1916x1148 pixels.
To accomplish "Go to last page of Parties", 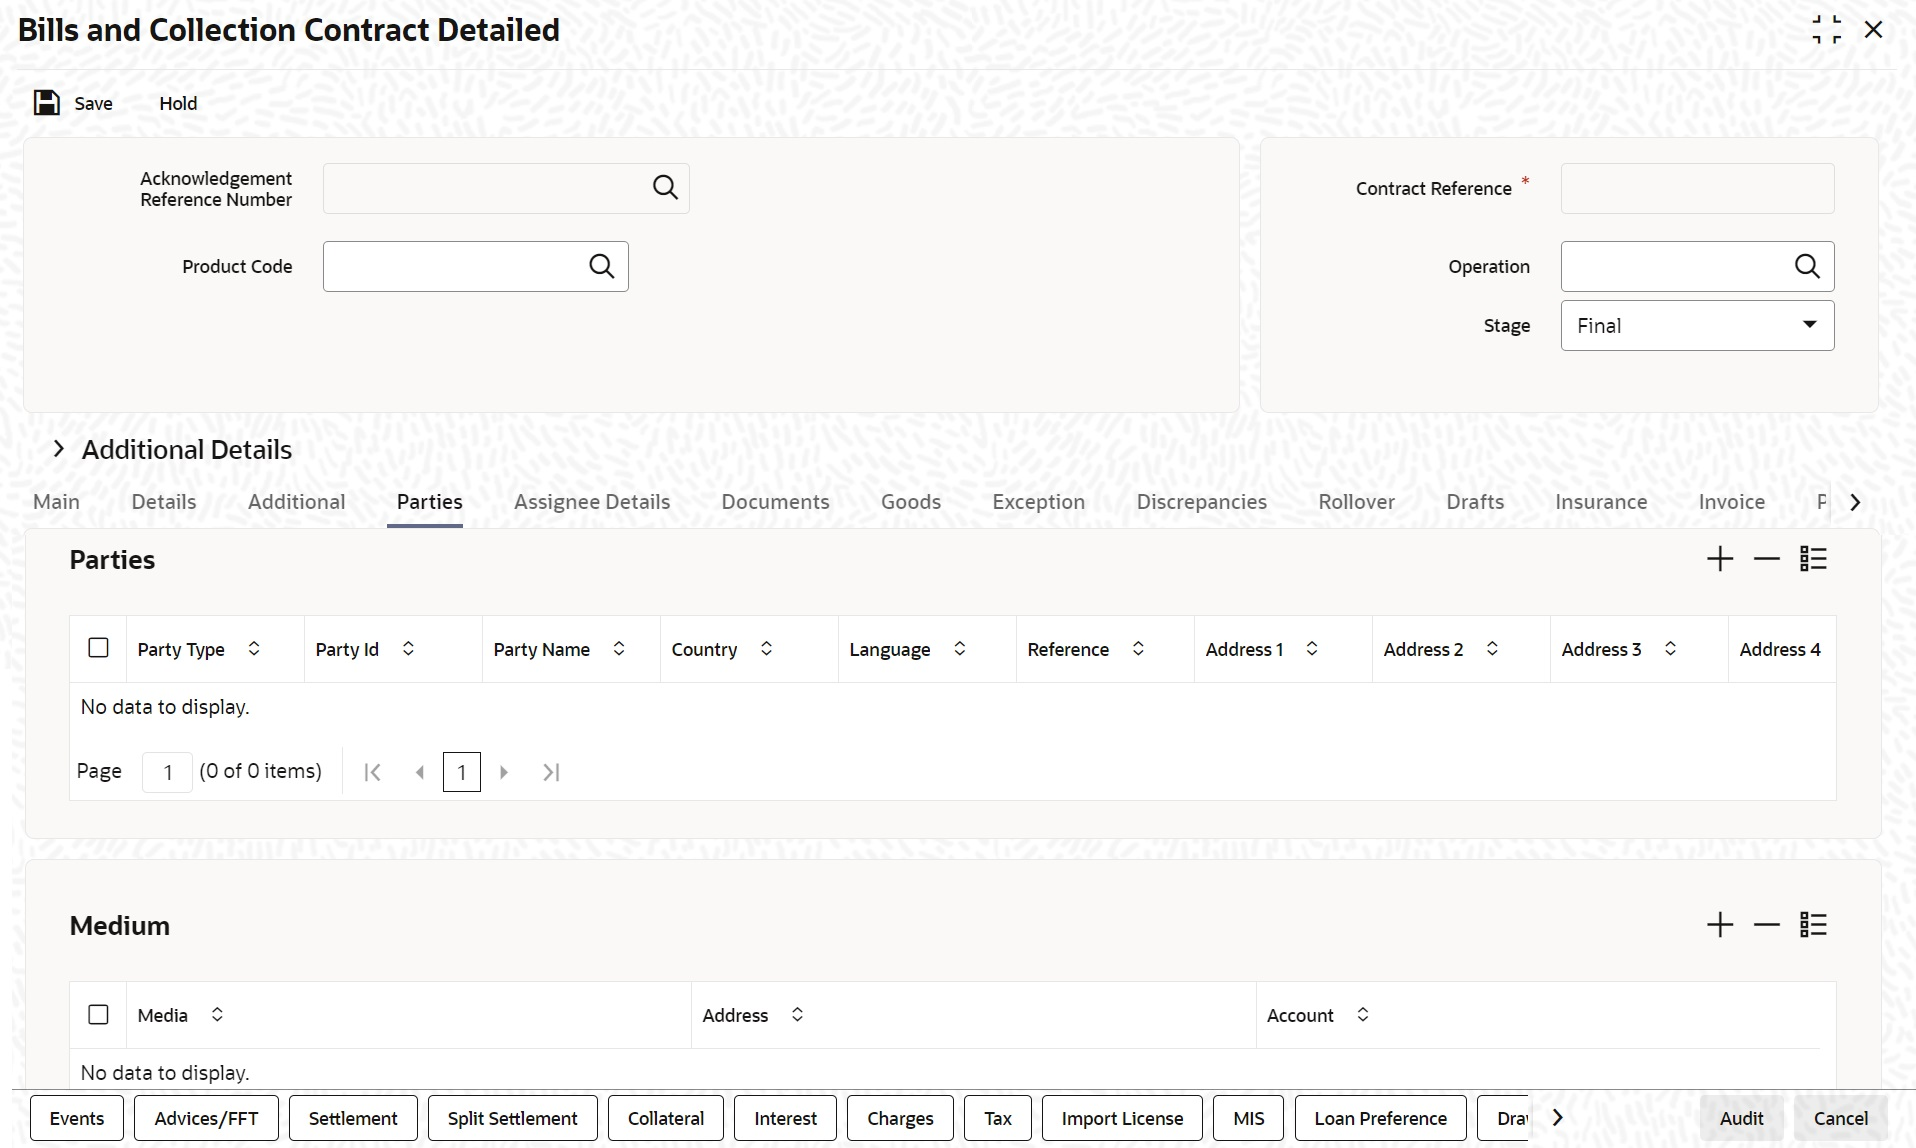I will (551, 772).
